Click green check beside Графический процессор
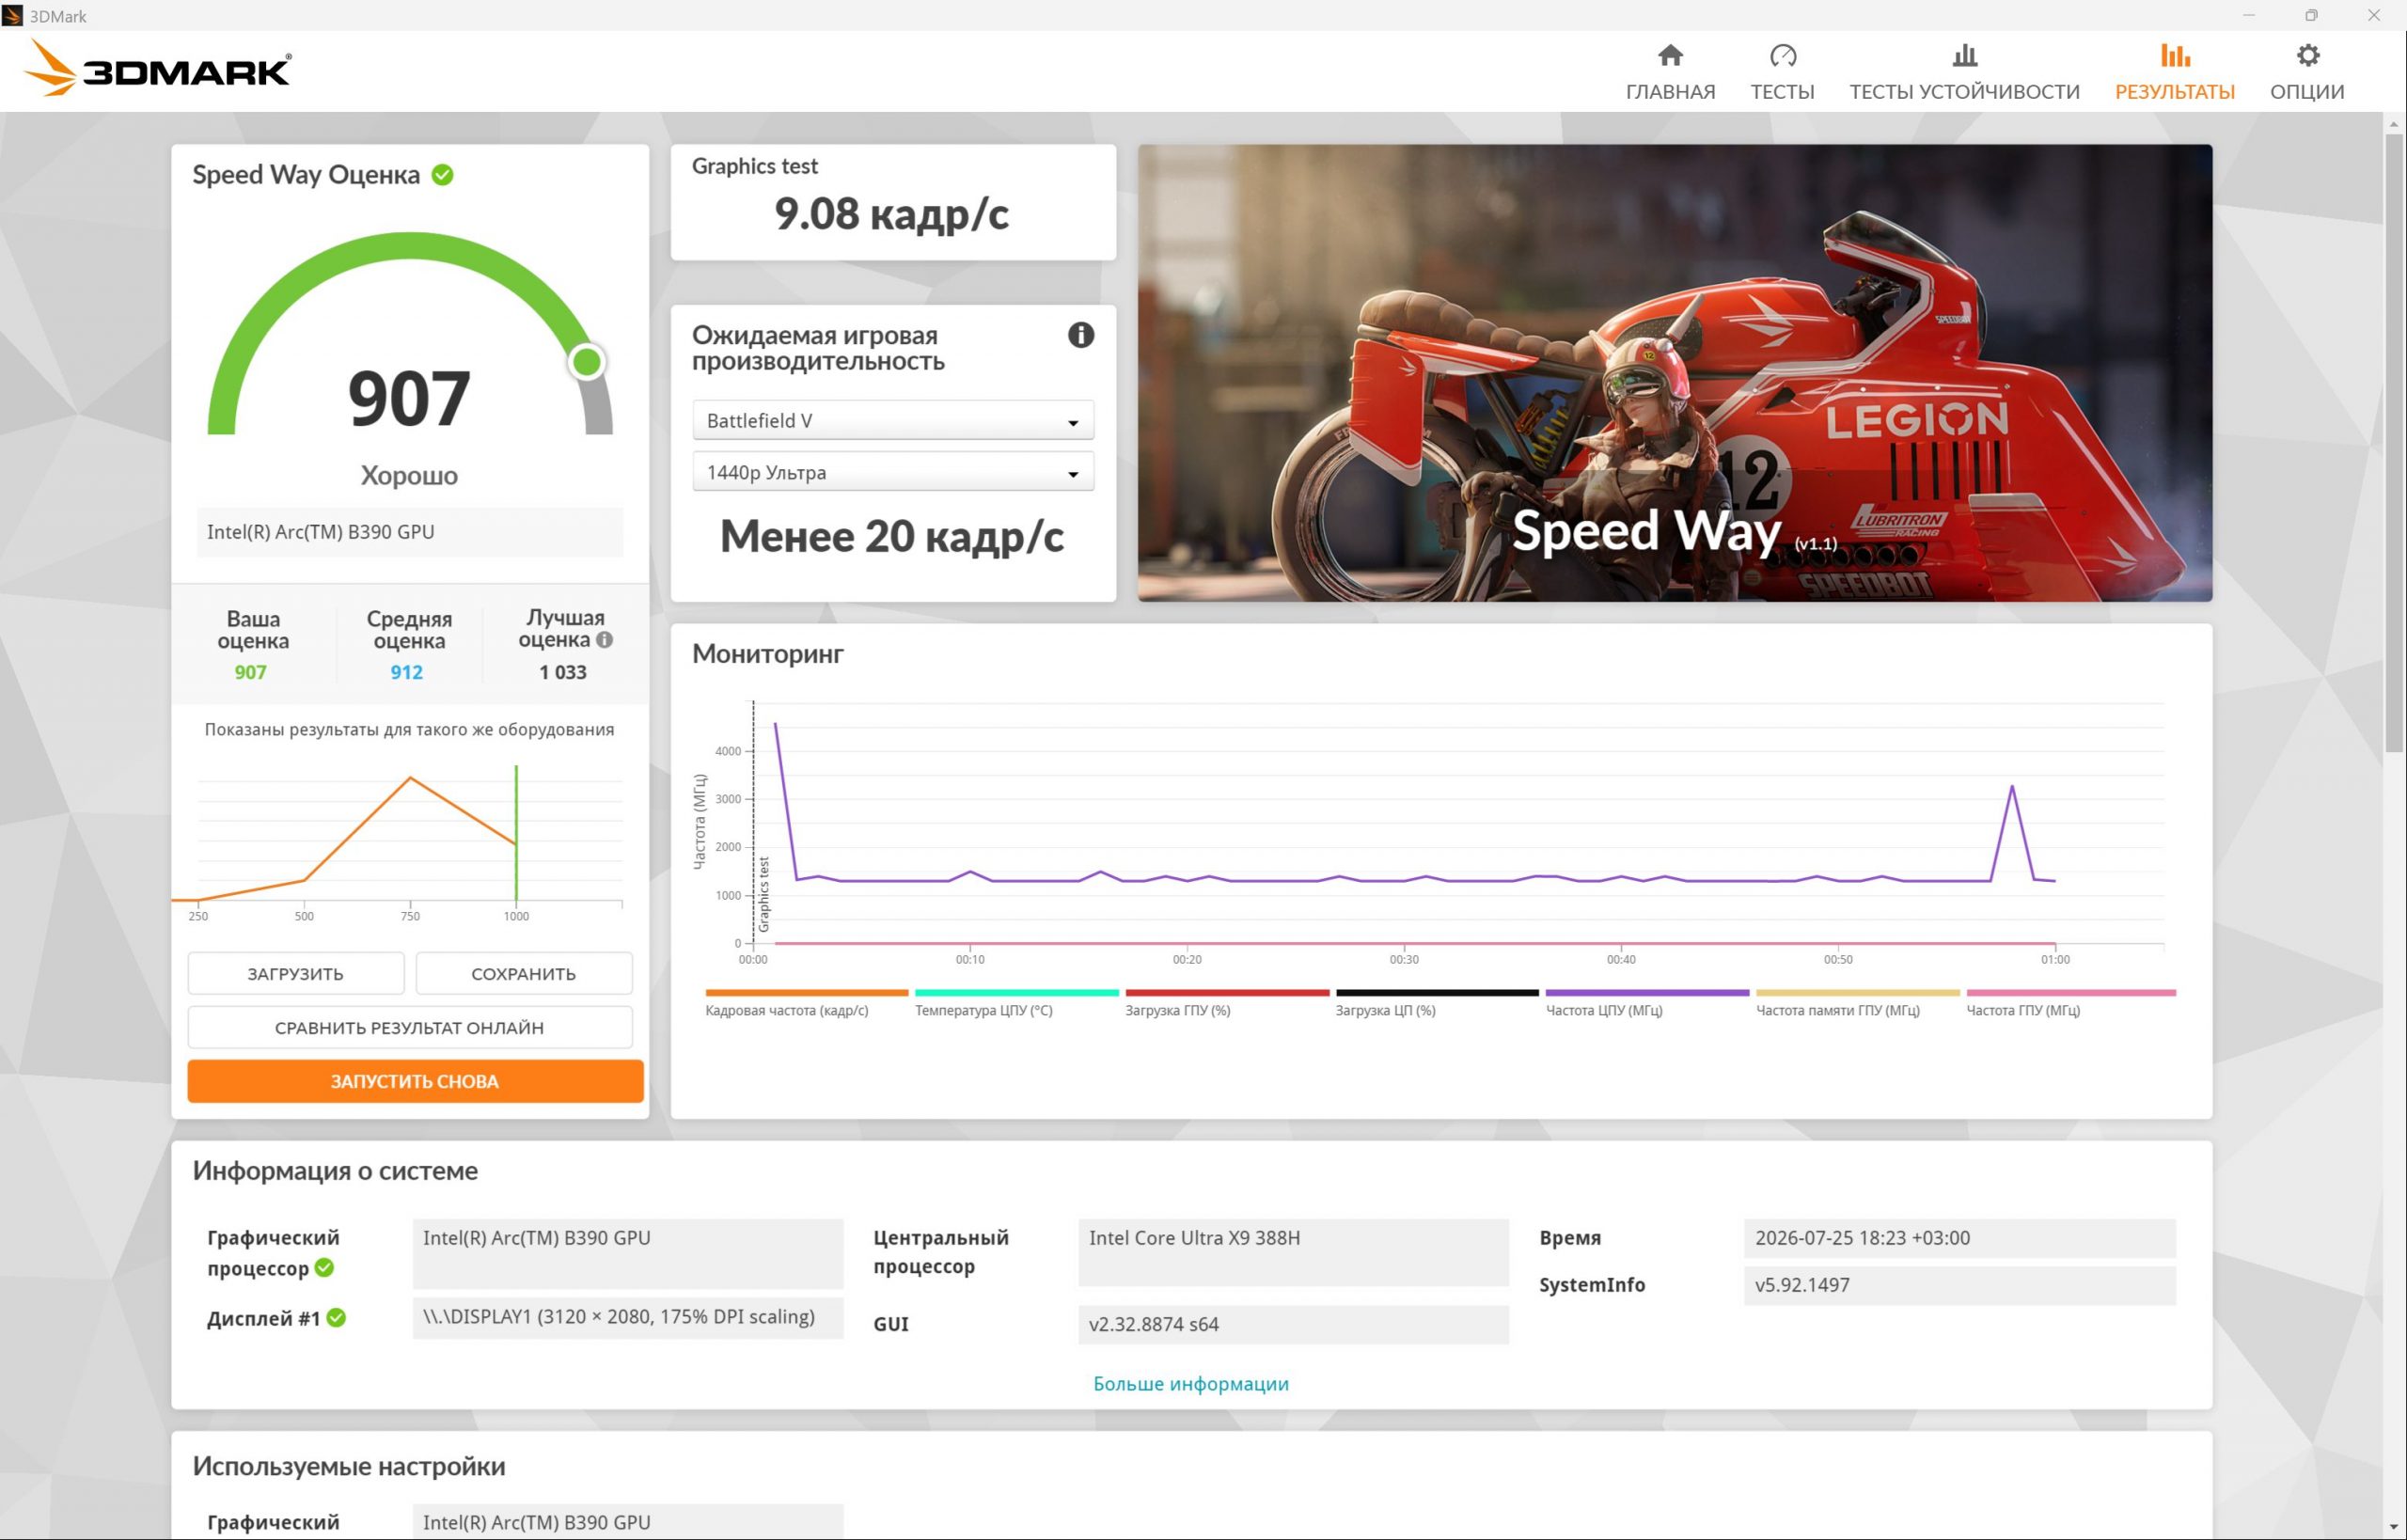Viewport: 2407px width, 1540px height. 324,1267
